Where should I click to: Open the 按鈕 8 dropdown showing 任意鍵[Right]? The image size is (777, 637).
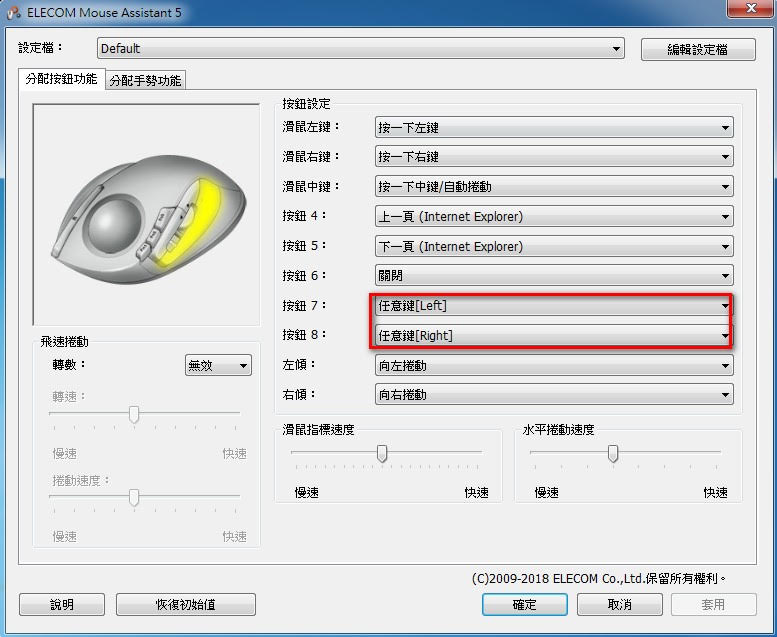click(x=554, y=336)
